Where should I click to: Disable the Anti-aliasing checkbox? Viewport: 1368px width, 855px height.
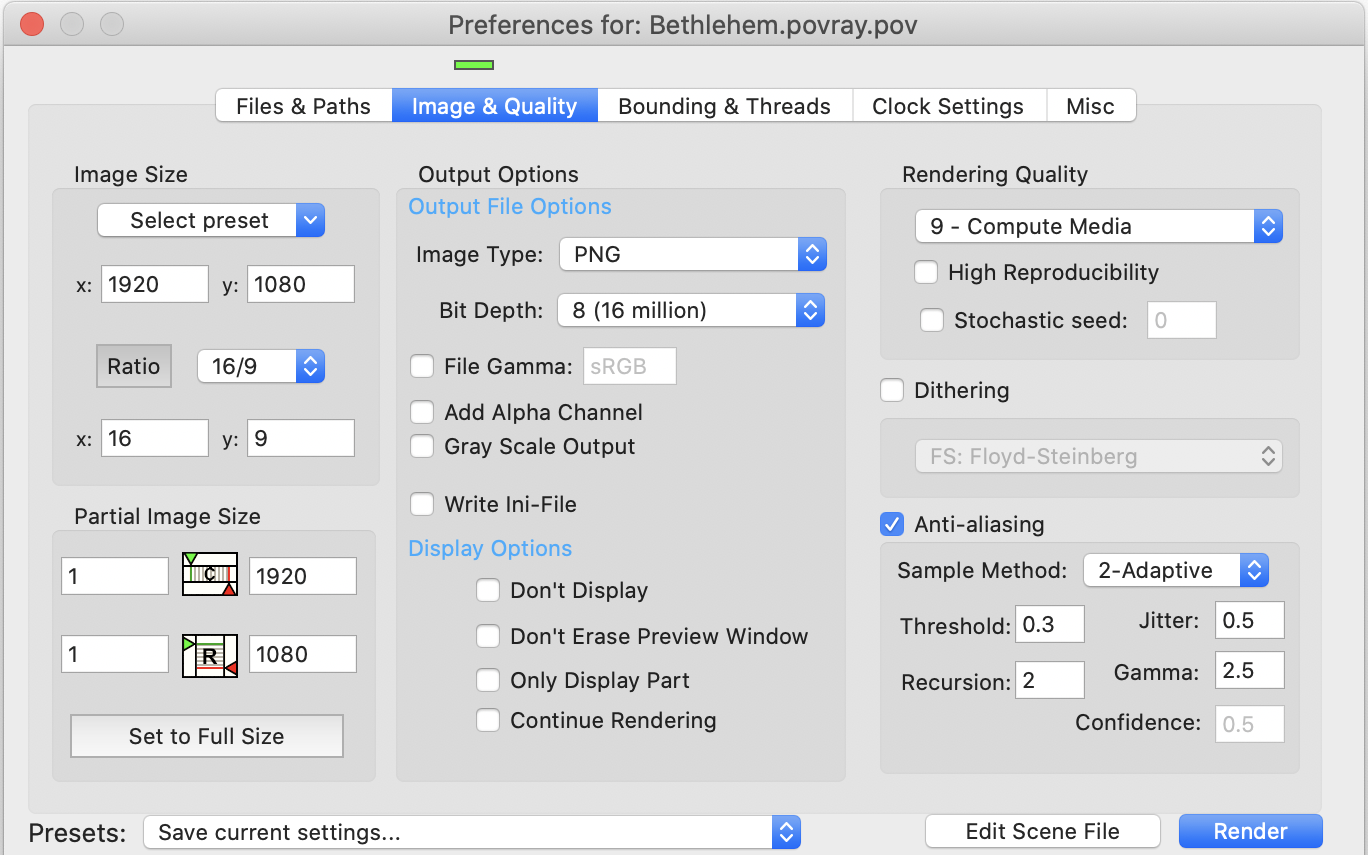click(x=892, y=524)
